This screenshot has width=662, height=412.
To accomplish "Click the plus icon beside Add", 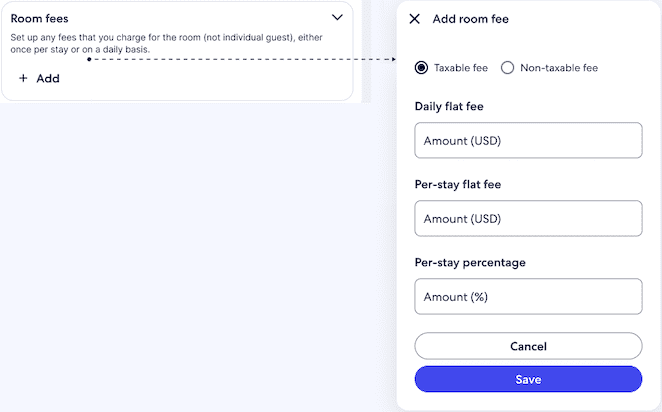I will point(23,78).
